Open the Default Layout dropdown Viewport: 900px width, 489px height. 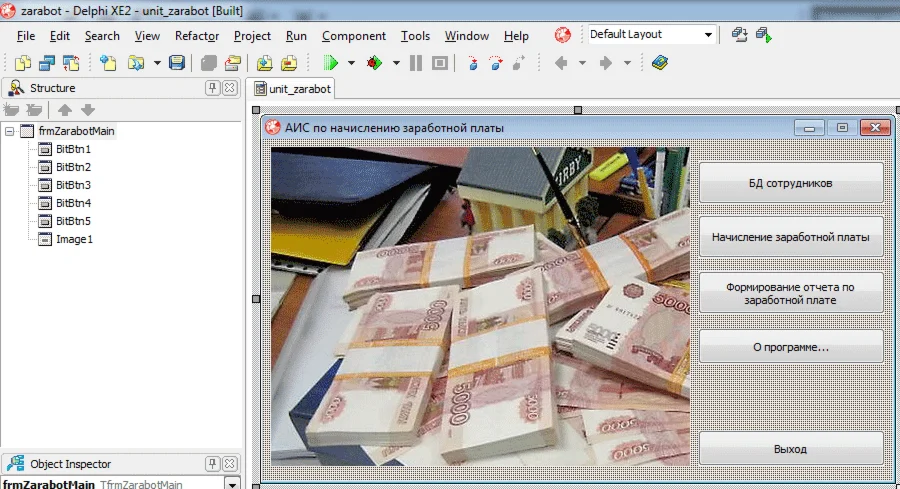click(x=708, y=35)
